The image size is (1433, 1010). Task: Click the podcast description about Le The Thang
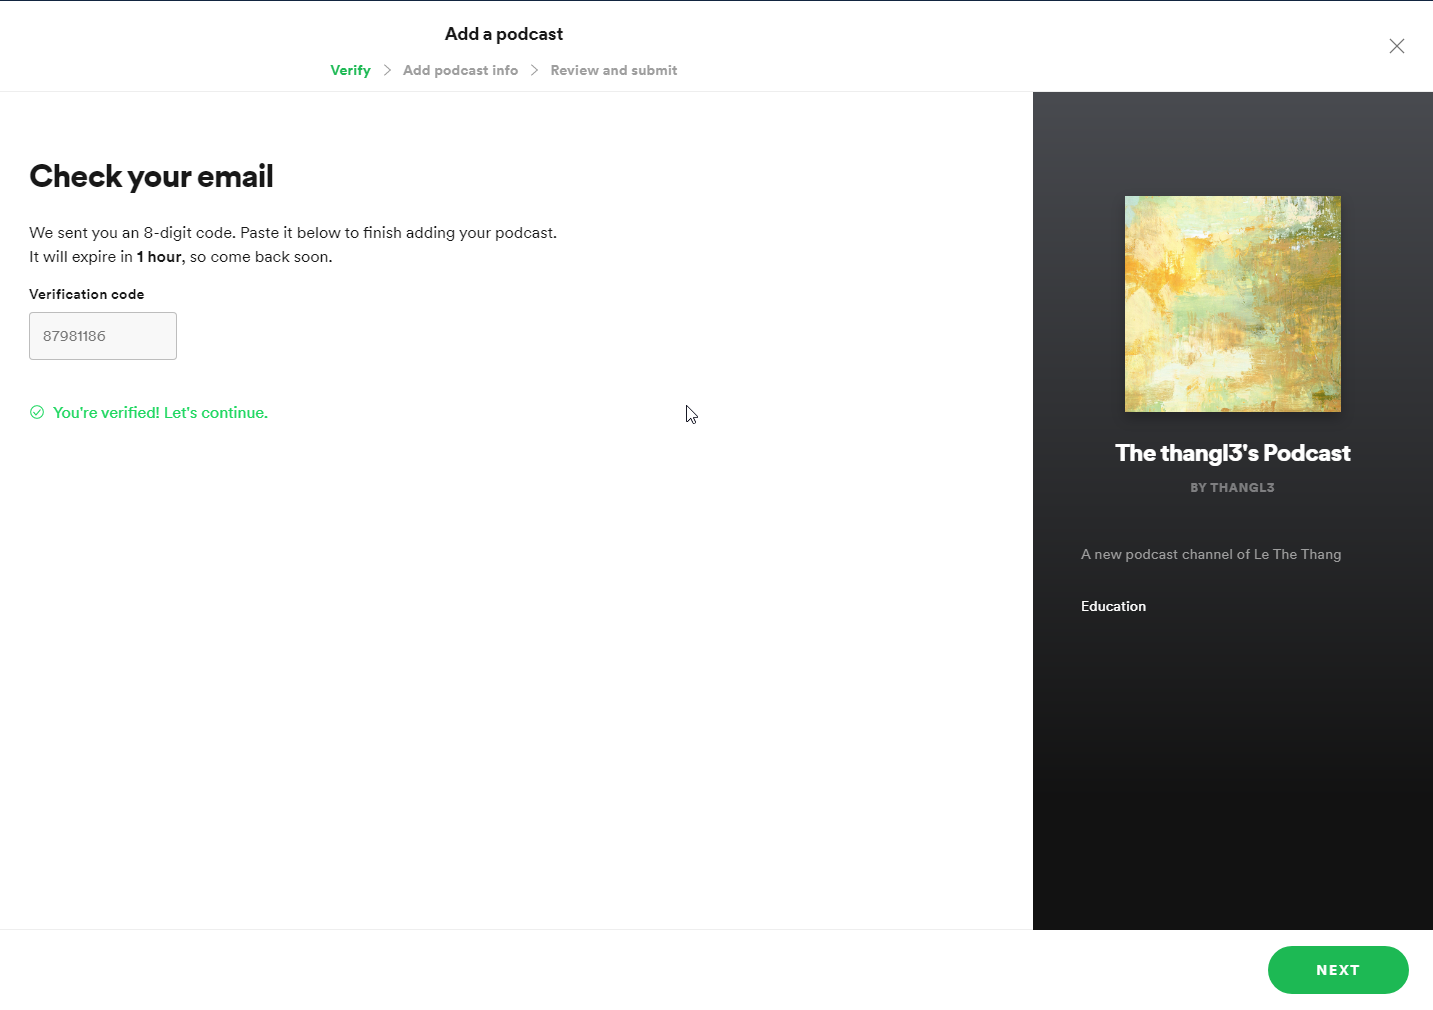(x=1211, y=554)
